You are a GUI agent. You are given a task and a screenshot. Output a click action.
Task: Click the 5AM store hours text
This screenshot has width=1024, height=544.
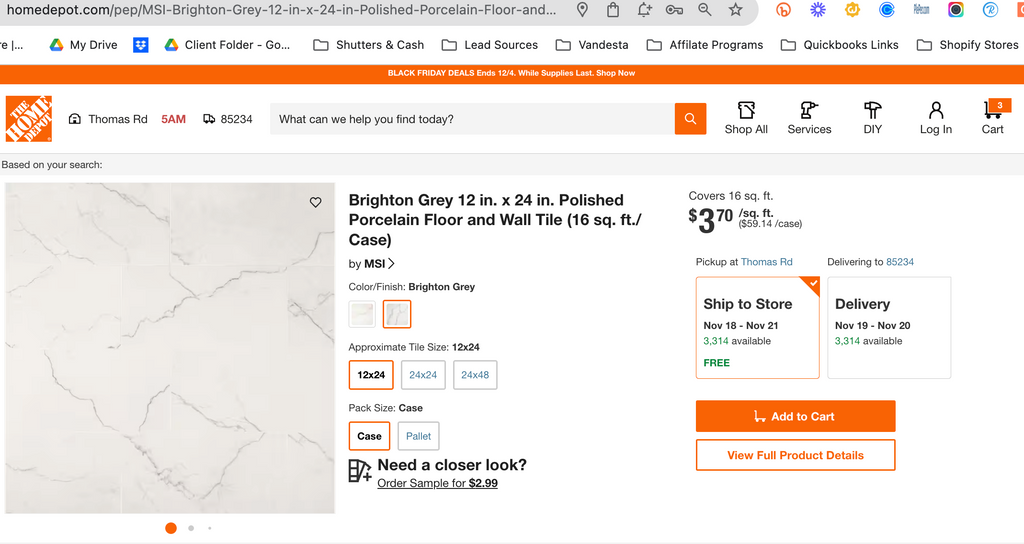point(174,119)
